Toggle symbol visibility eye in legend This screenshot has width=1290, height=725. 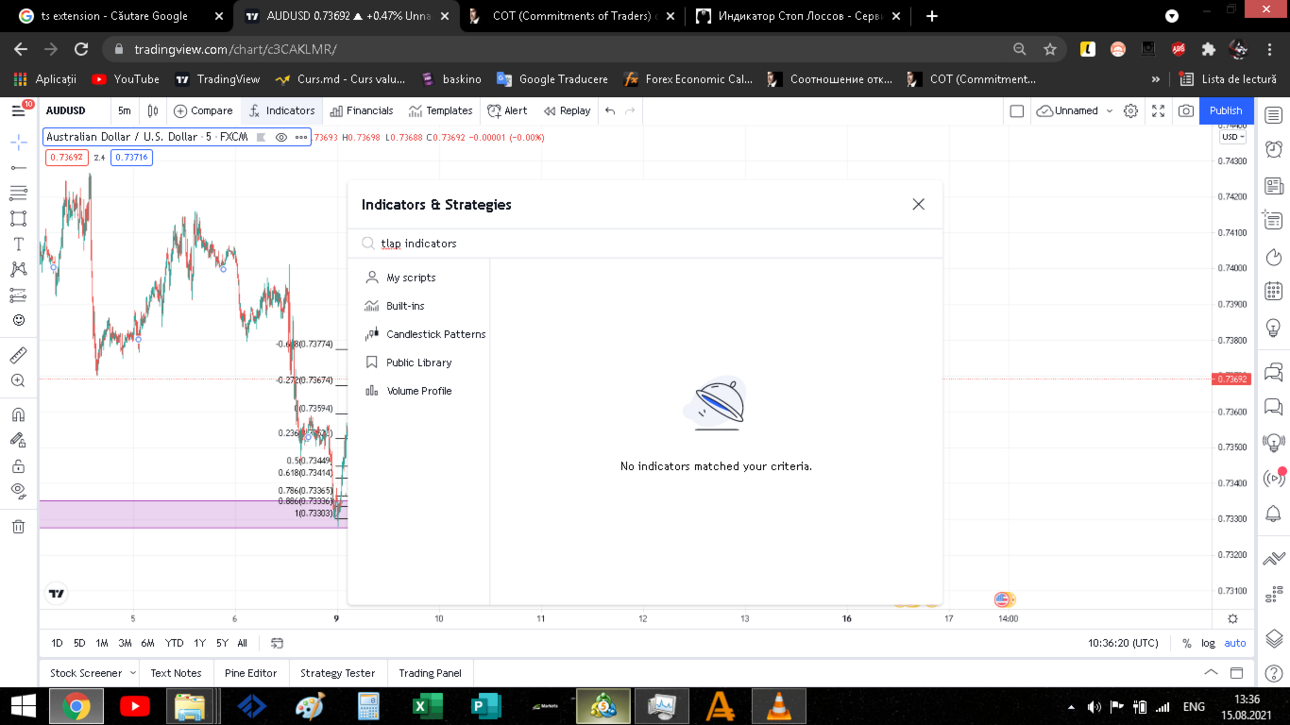(x=281, y=137)
